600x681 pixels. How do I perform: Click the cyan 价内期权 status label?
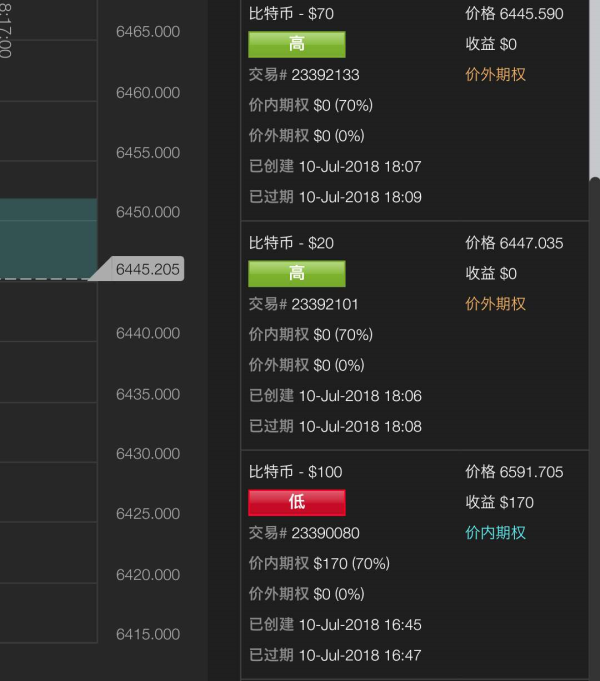(x=495, y=533)
